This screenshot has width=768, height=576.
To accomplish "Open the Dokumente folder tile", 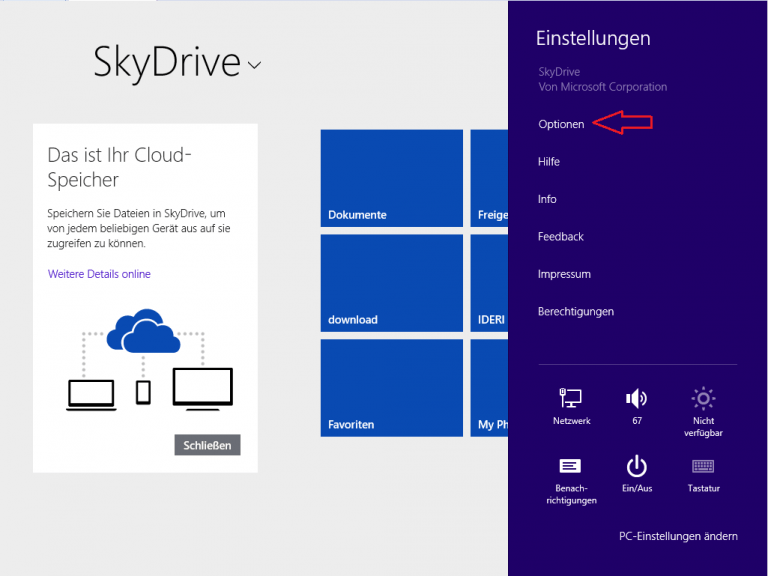I will point(392,178).
